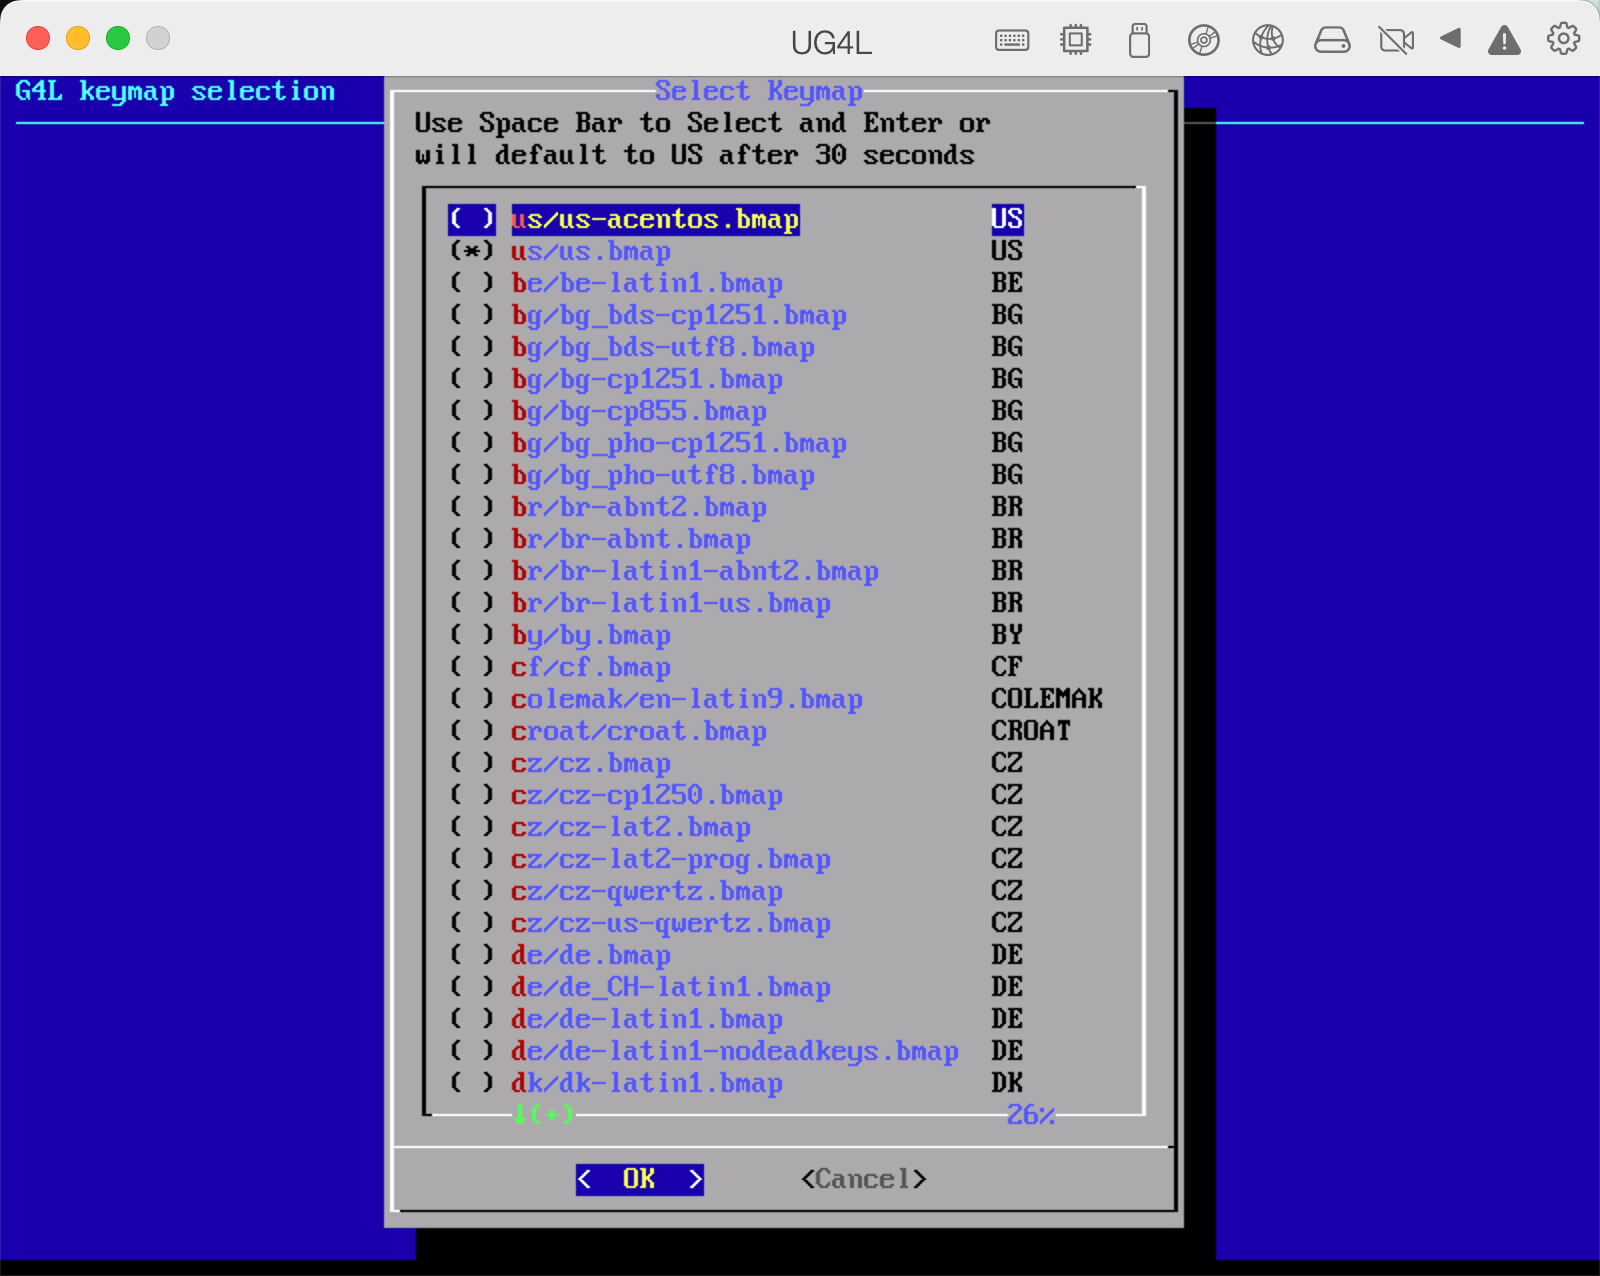Open the CPU/processor status icon
Viewport: 1600px width, 1276px height.
1075,40
